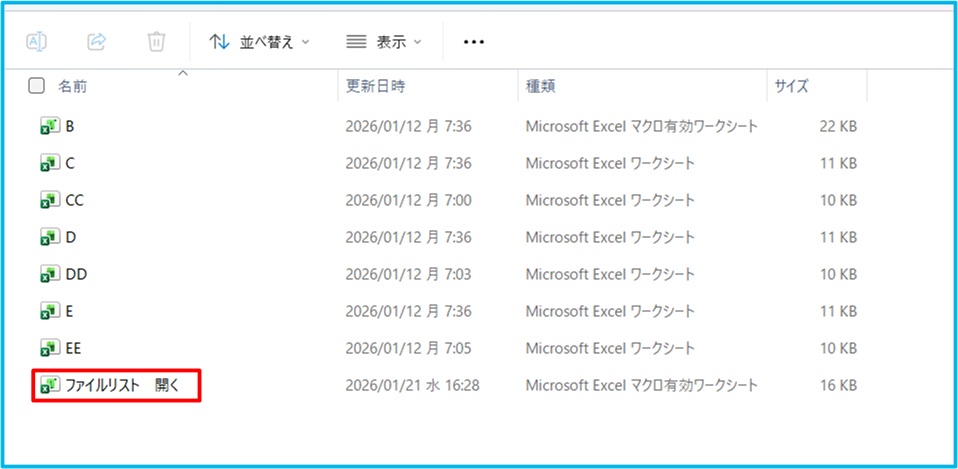958x469 pixels.
Task: Click the Excel icon of file CC
Action: (49, 200)
